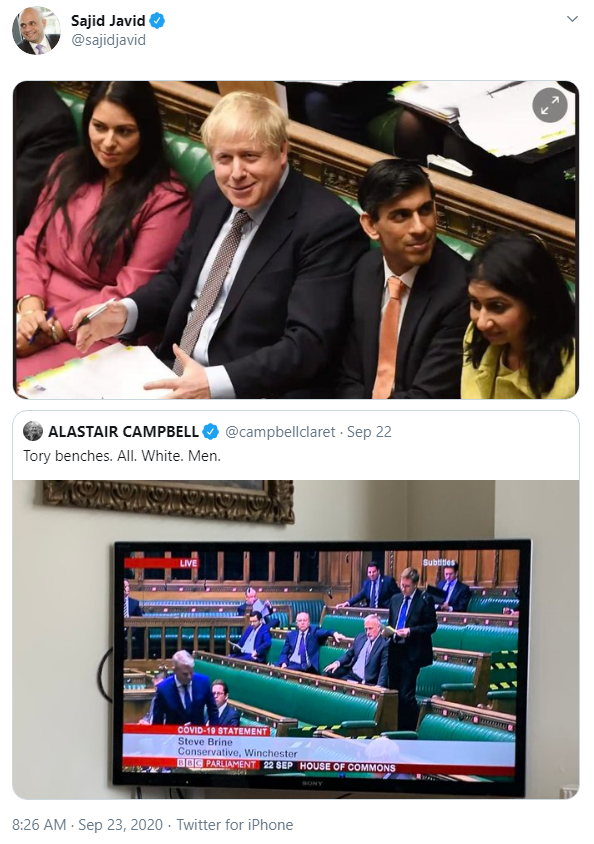Viewport: 594px width, 844px height.
Task: Click Alastair Campbell's small avatar
Action: tap(33, 431)
